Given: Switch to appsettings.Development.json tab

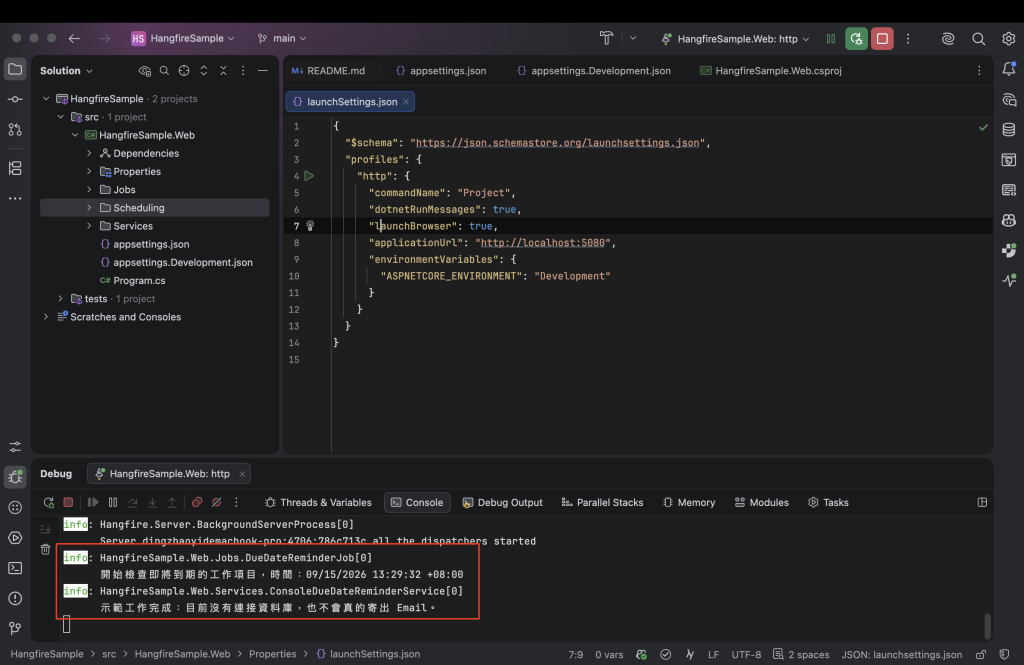Looking at the screenshot, I should click(x=594, y=71).
